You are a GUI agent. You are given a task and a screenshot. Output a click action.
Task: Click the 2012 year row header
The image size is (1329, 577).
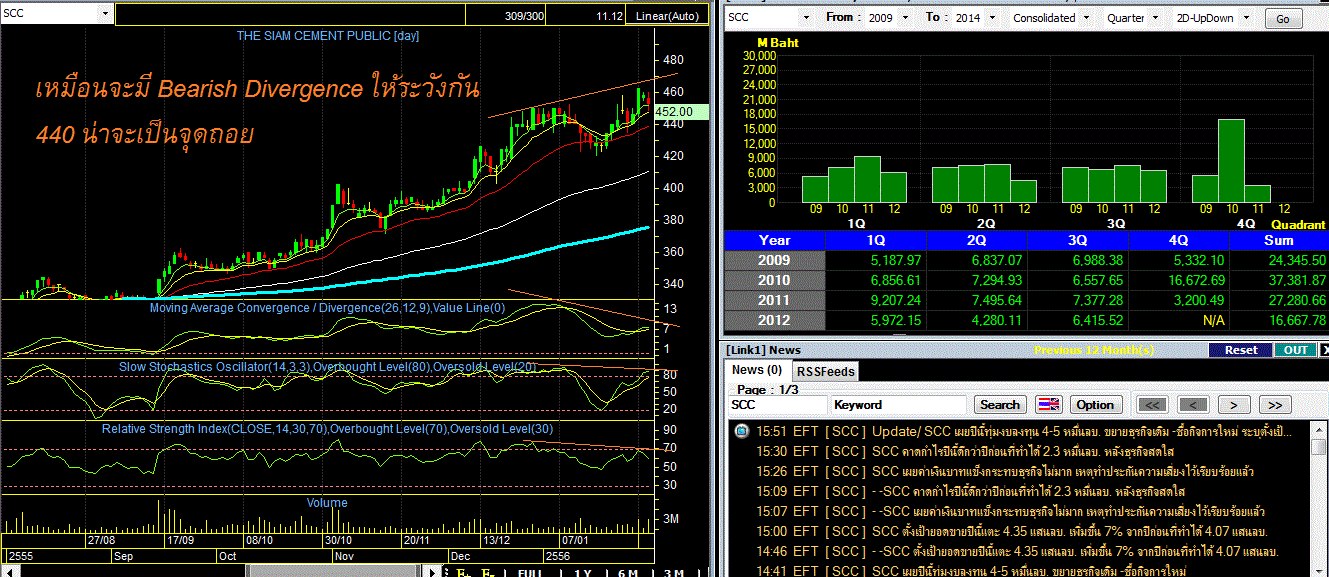pos(775,320)
